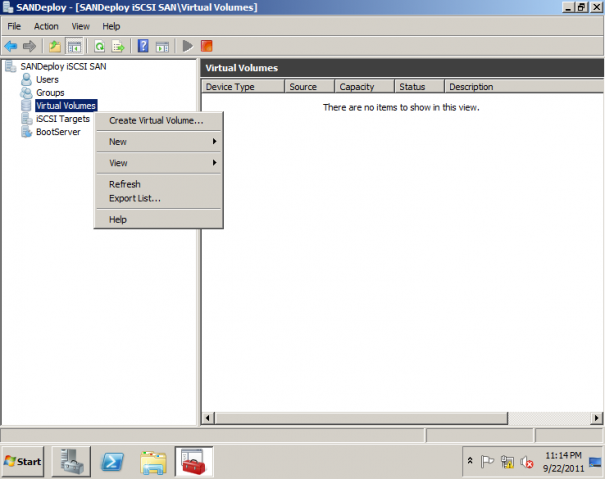This screenshot has height=479, width=605.
Task: Sort by the Capacity column header
Action: click(365, 86)
